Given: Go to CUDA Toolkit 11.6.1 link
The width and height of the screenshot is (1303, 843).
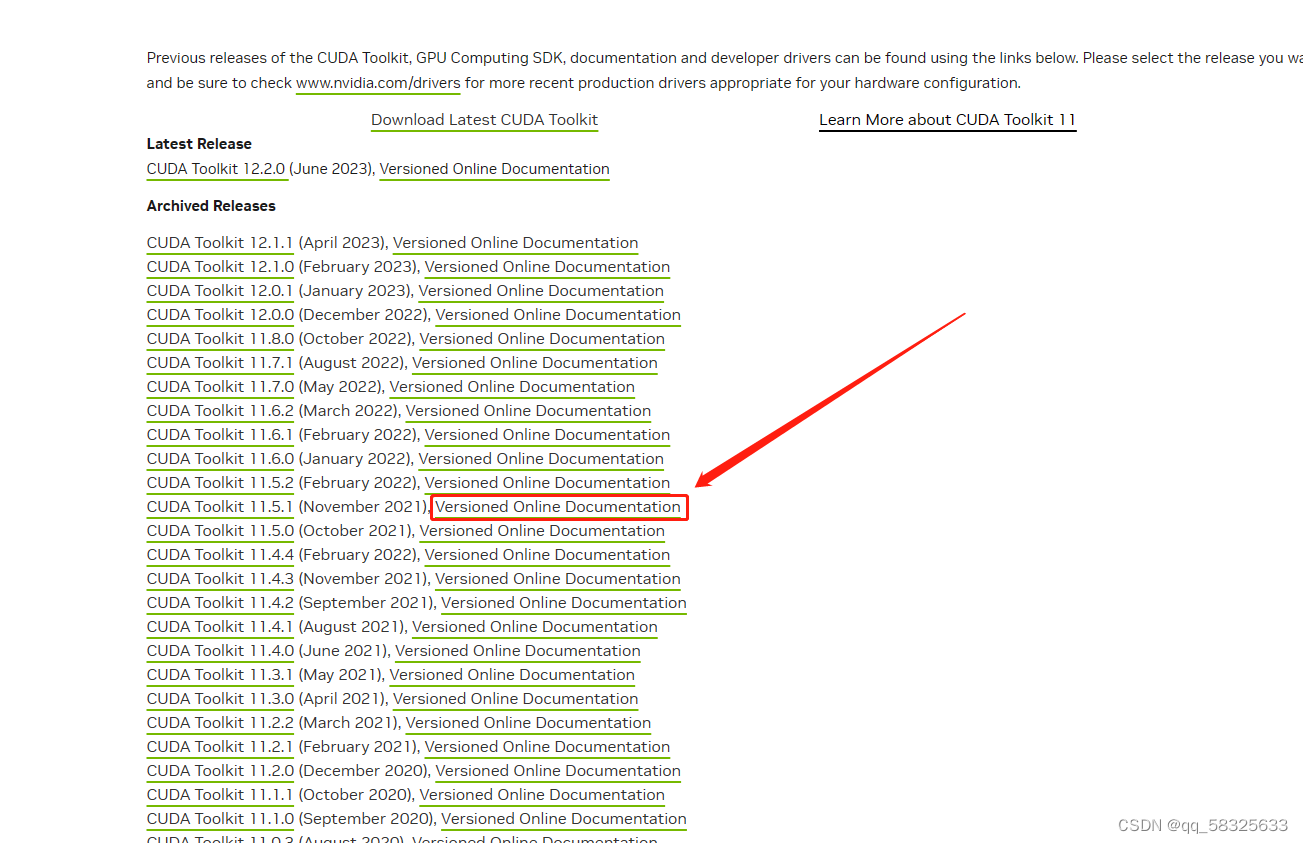Looking at the screenshot, I should [x=220, y=435].
